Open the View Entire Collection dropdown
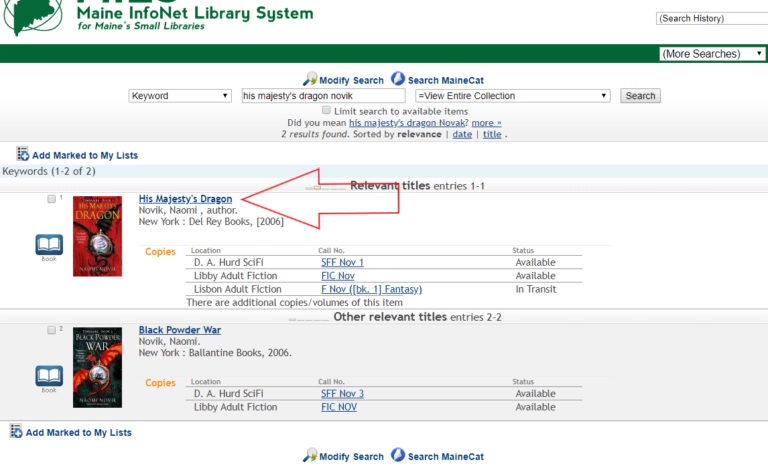The height and width of the screenshot is (468, 768). click(512, 96)
